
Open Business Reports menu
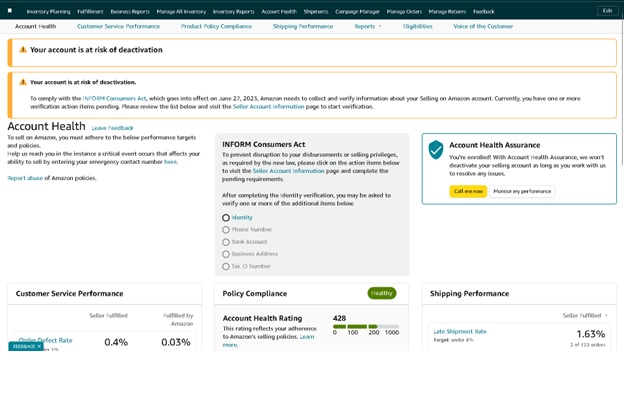tap(130, 12)
